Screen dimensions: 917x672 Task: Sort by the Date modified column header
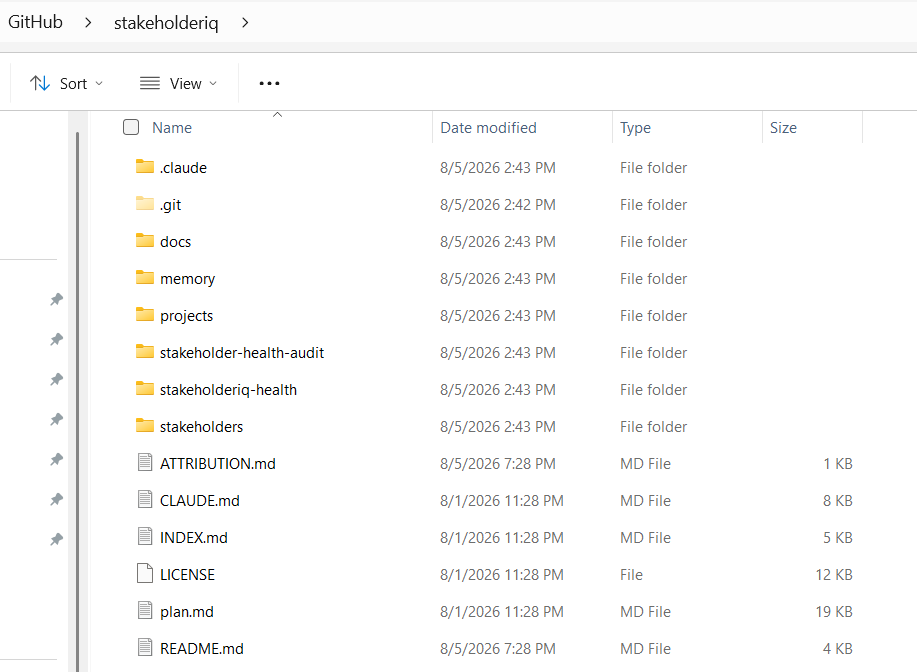click(x=488, y=127)
